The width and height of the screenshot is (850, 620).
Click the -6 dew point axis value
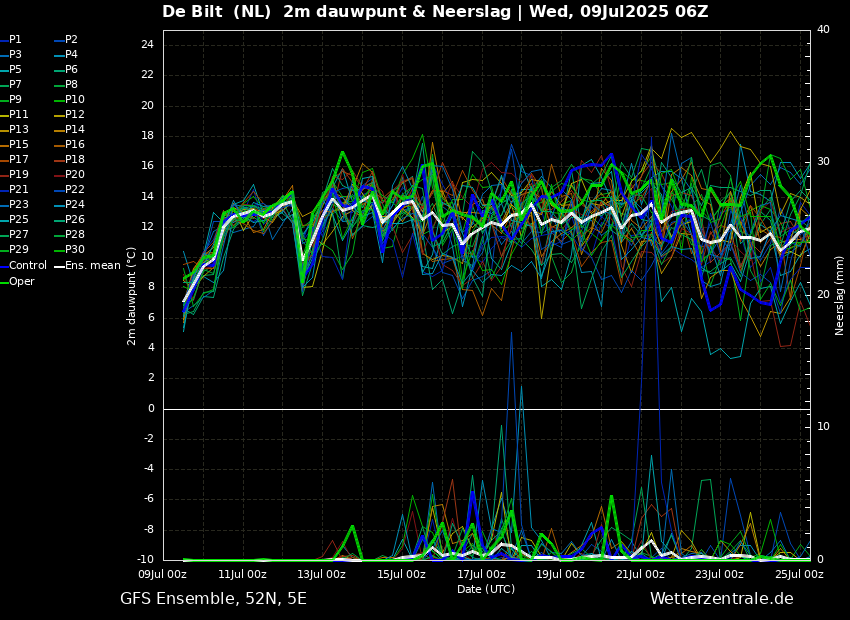(x=149, y=499)
